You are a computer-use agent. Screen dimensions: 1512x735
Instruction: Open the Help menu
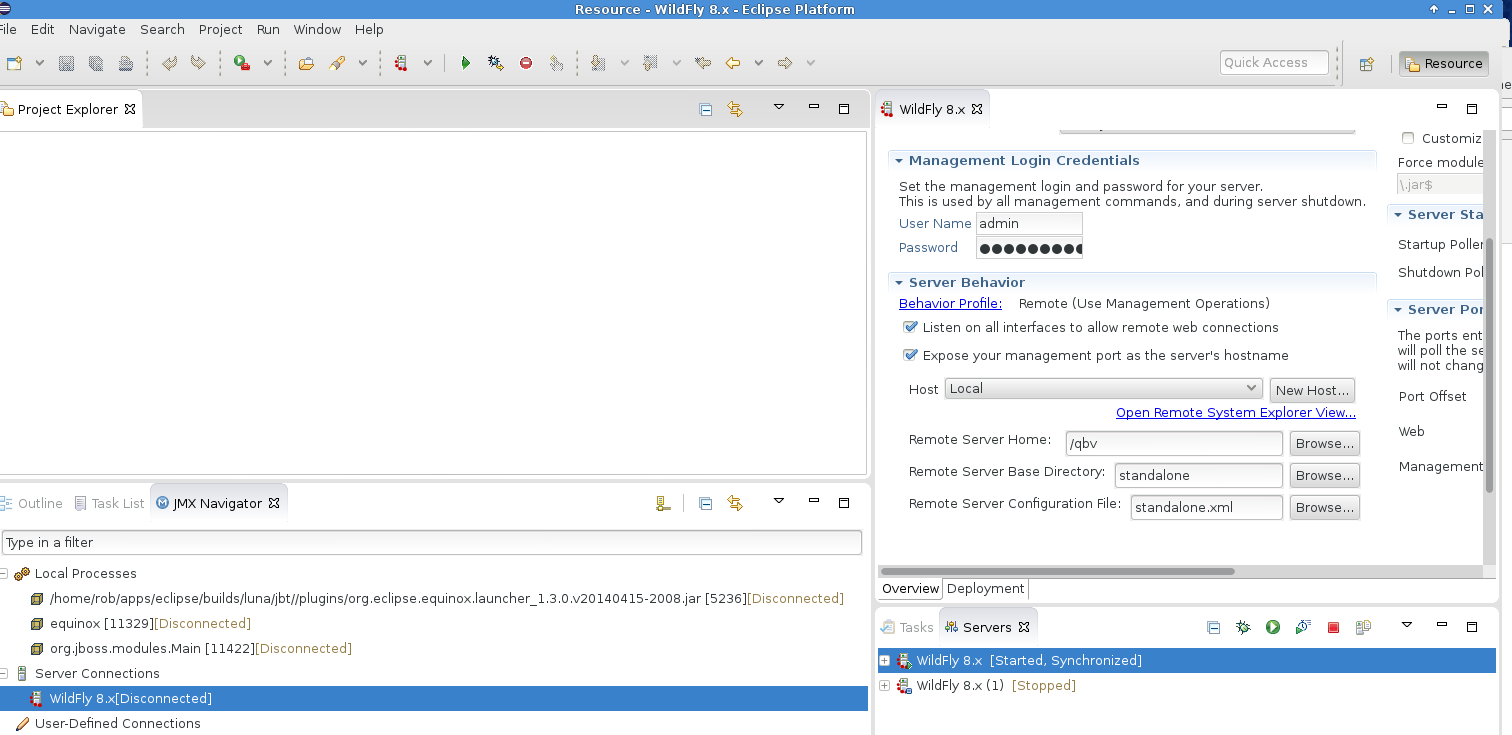369,30
